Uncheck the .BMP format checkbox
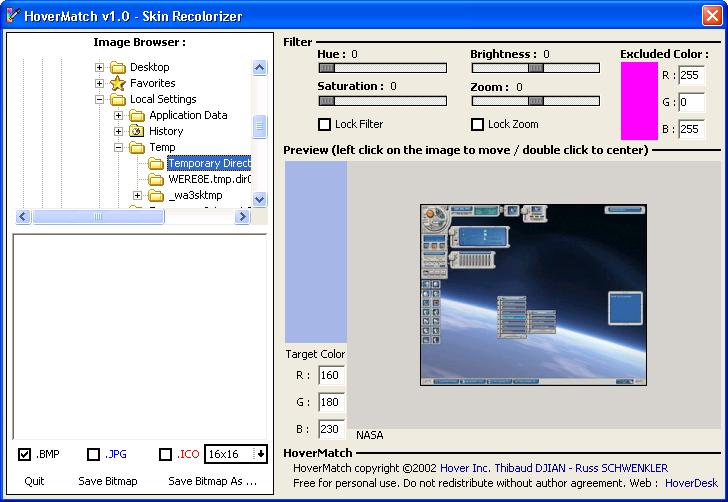Screen dimensions: 728x502 coord(24,454)
